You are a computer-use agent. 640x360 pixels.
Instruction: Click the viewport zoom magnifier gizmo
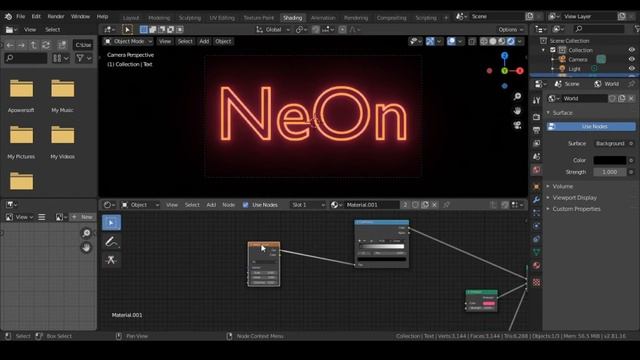pos(517,96)
